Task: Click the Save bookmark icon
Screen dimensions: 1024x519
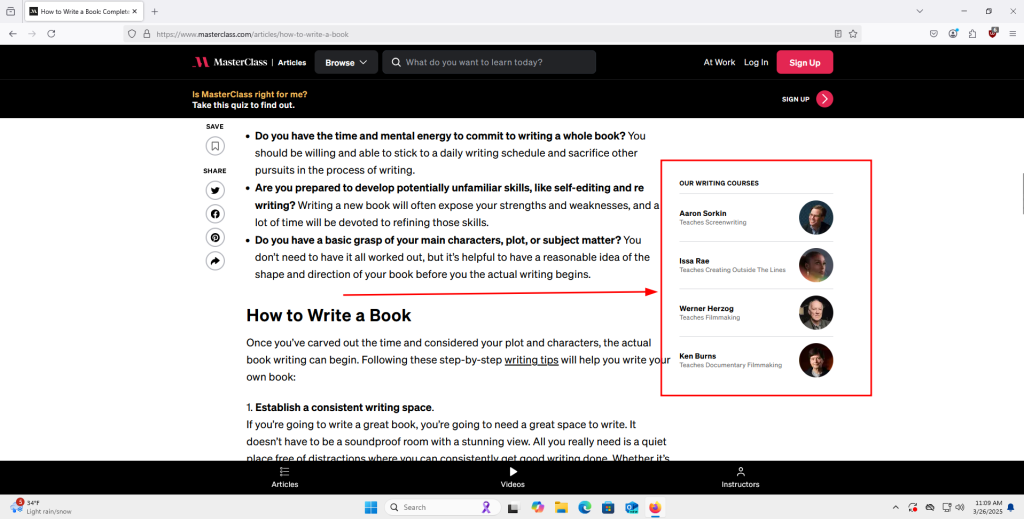Action: click(x=215, y=146)
